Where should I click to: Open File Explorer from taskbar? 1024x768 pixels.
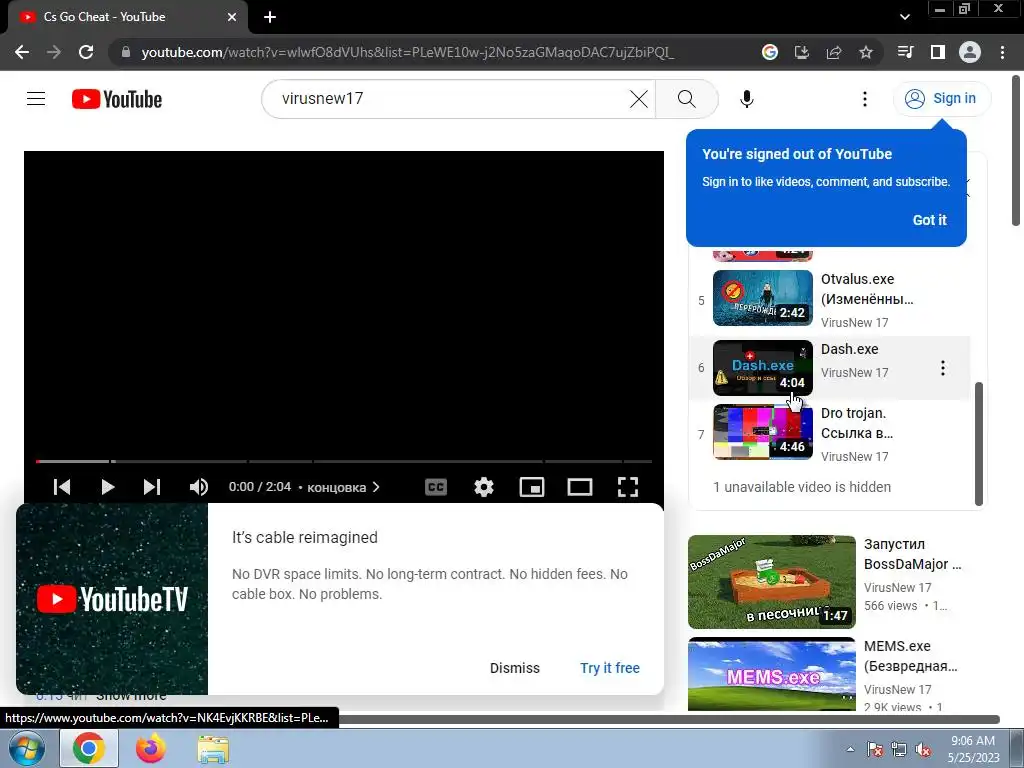213,749
